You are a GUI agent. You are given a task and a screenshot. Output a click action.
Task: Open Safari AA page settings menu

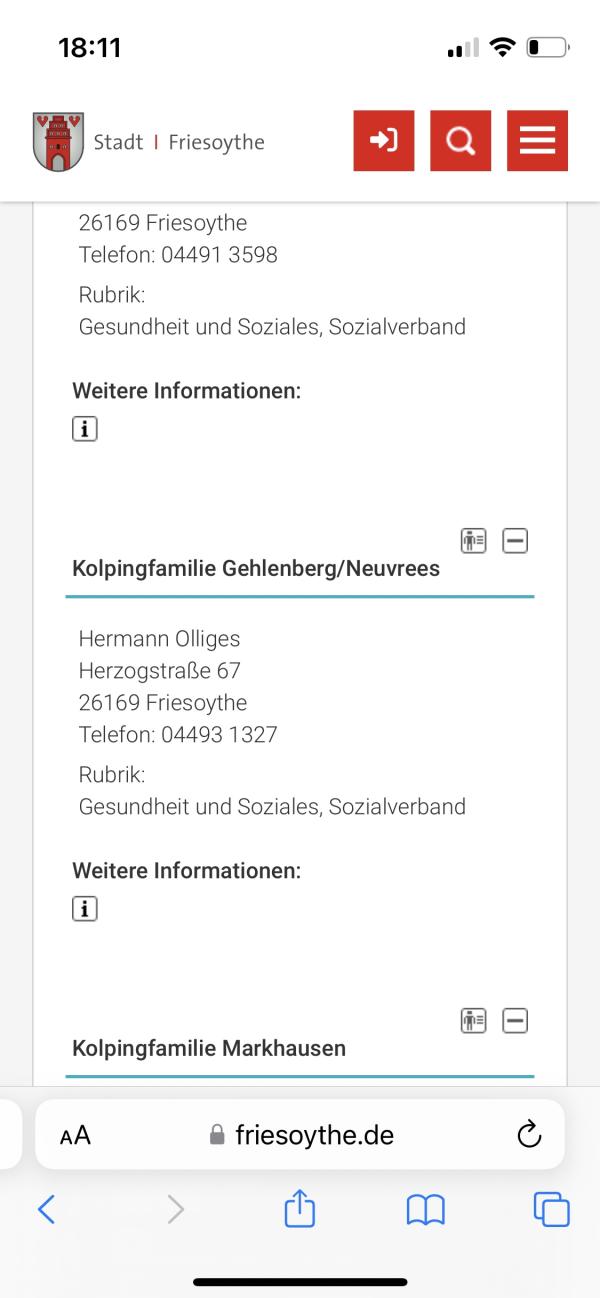coord(75,1135)
